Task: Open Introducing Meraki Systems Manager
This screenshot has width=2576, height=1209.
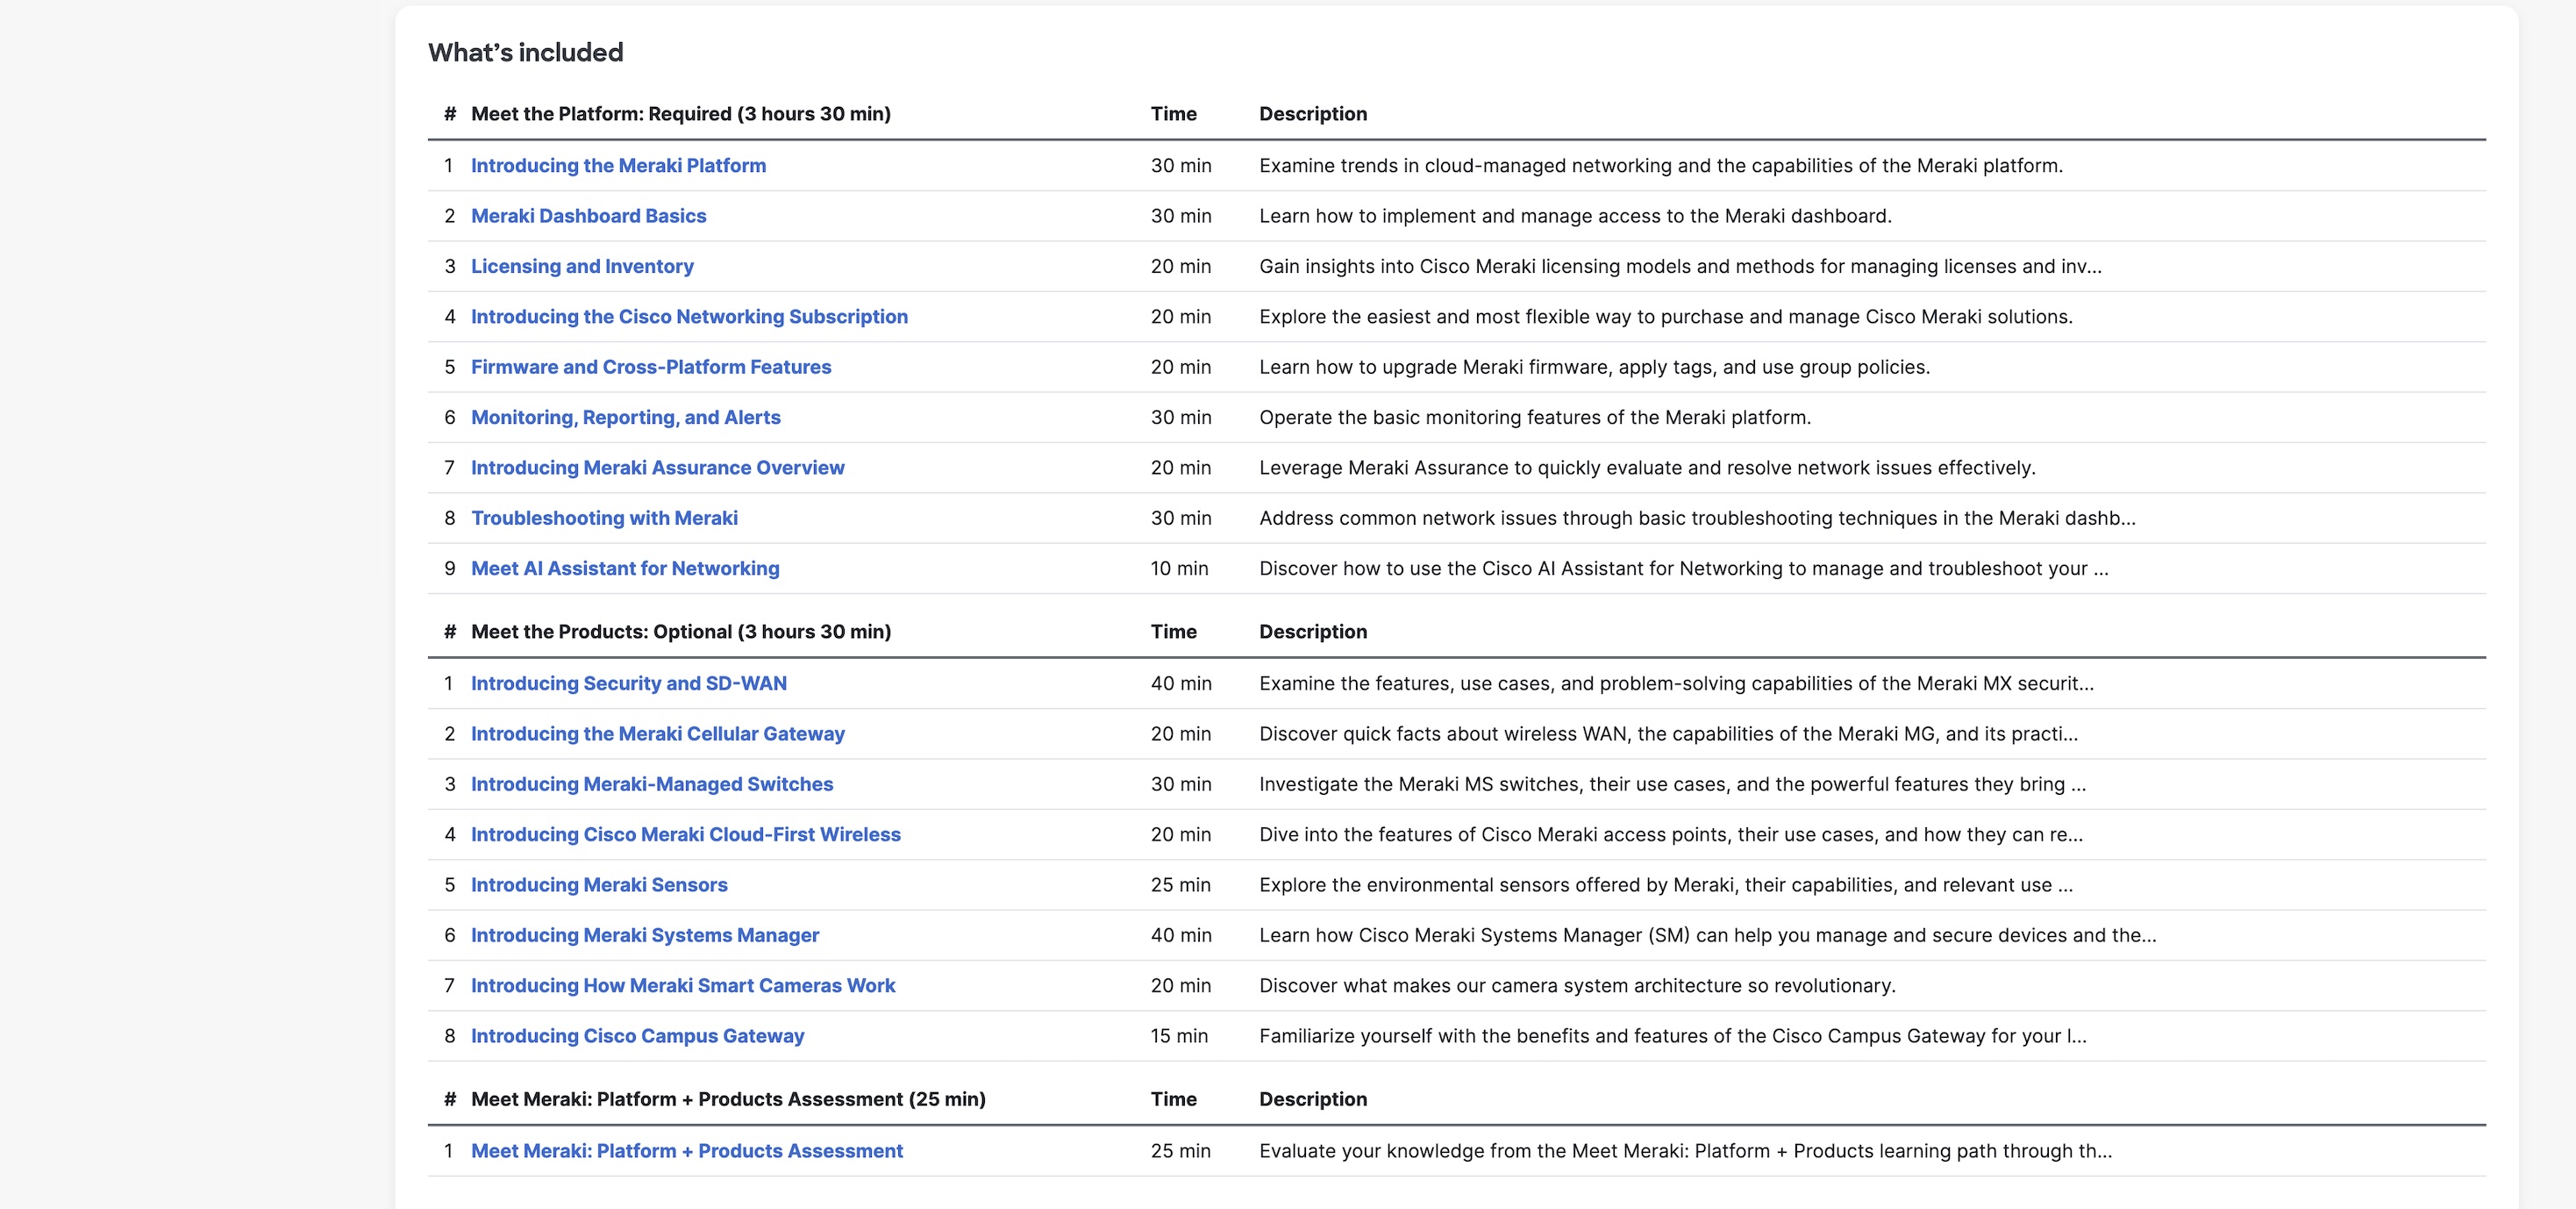Action: point(645,935)
